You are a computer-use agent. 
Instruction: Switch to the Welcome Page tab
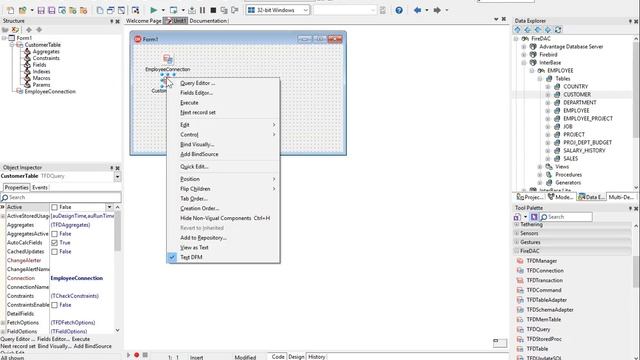[x=144, y=21]
